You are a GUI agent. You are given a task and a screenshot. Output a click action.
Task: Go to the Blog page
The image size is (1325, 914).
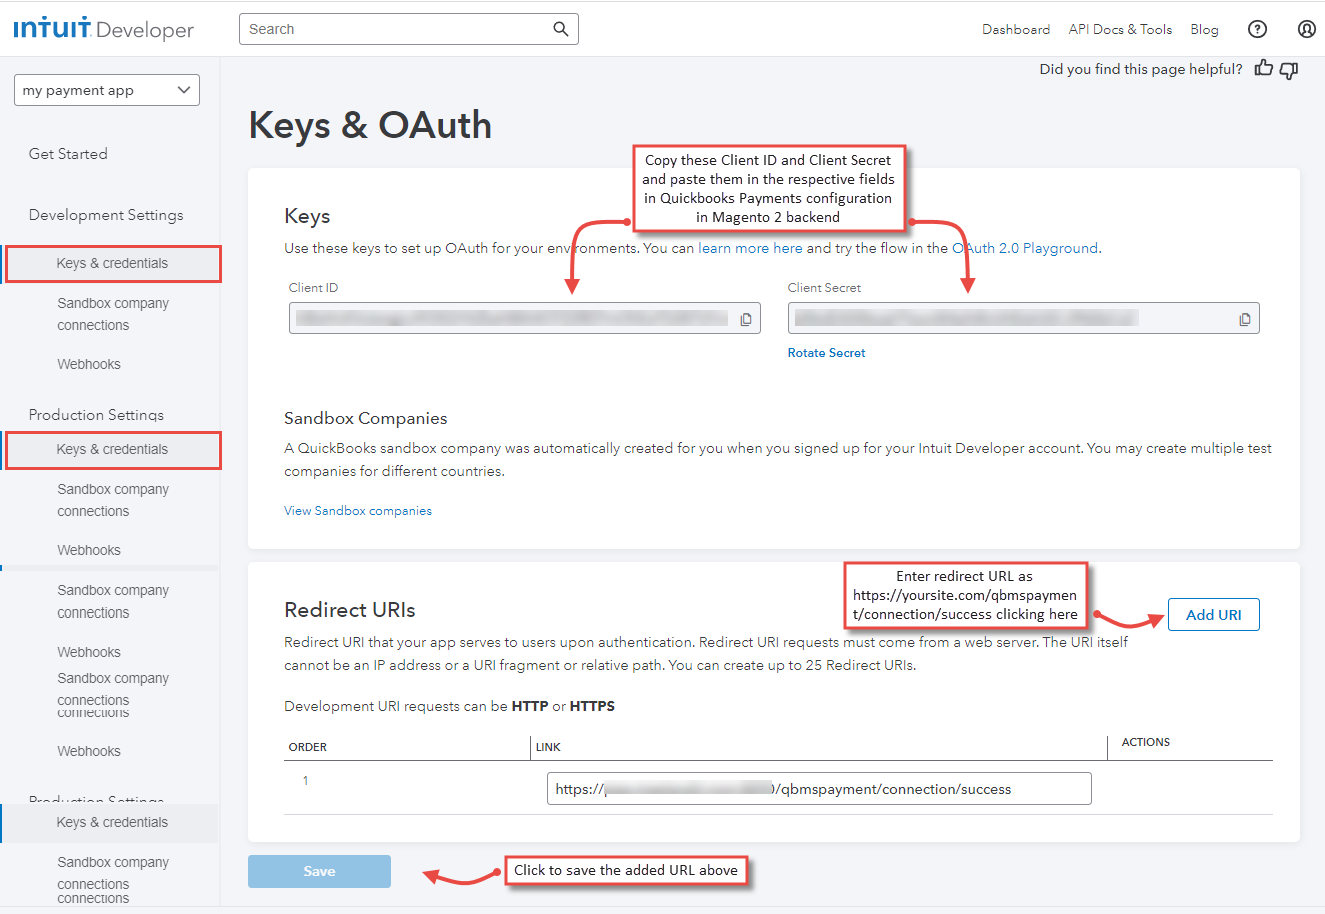(x=1204, y=29)
